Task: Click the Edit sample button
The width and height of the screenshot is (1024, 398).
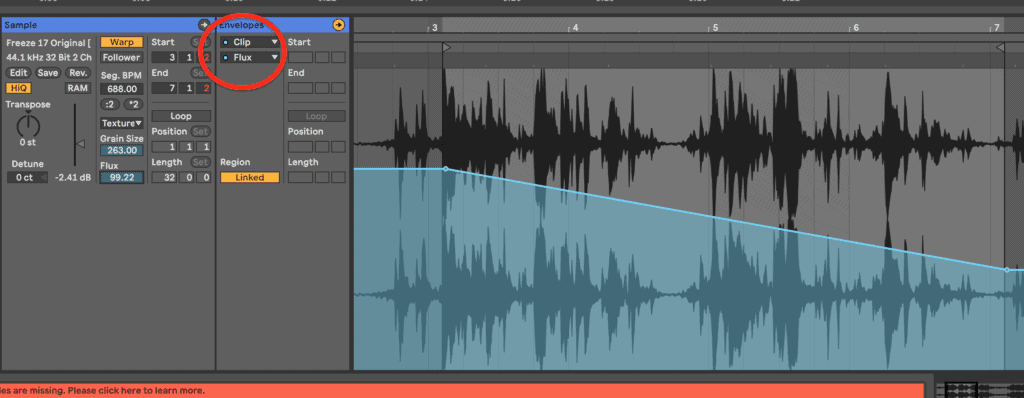Action: tap(18, 73)
